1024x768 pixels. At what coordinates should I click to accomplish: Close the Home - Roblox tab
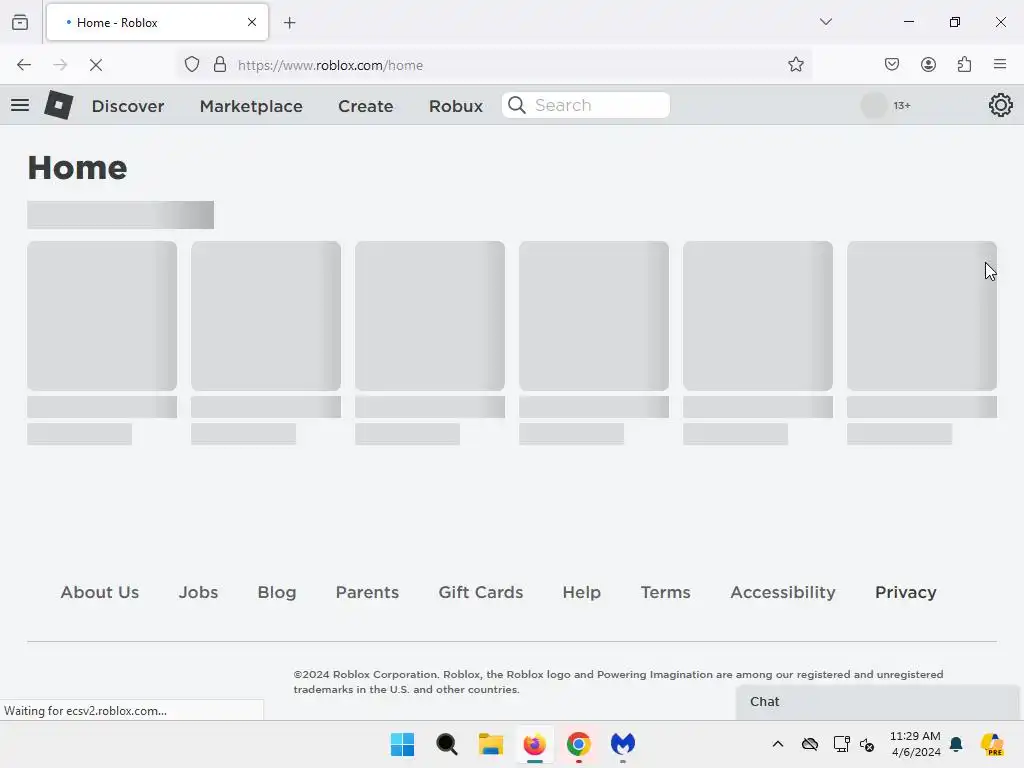click(251, 22)
